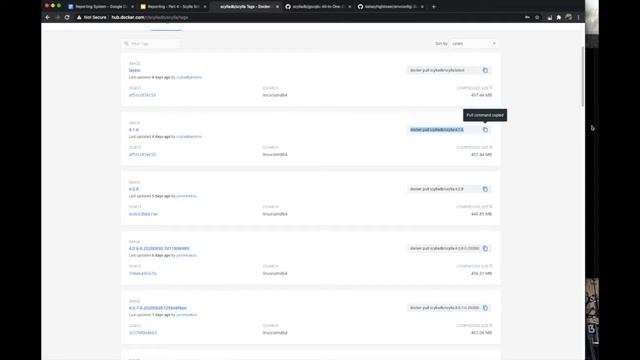Open the browser extensions puzzle icon
The width and height of the screenshot is (640, 360).
click(x=559, y=17)
